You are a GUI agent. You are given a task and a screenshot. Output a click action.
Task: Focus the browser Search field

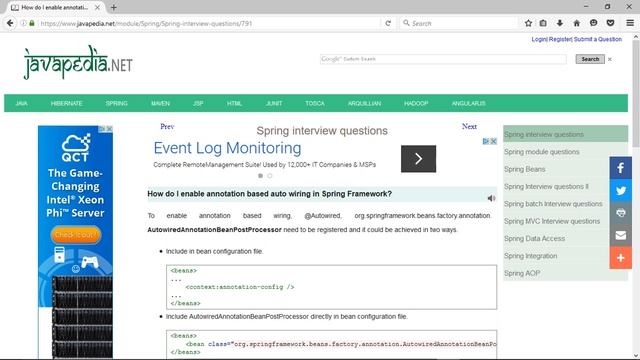click(x=459, y=23)
